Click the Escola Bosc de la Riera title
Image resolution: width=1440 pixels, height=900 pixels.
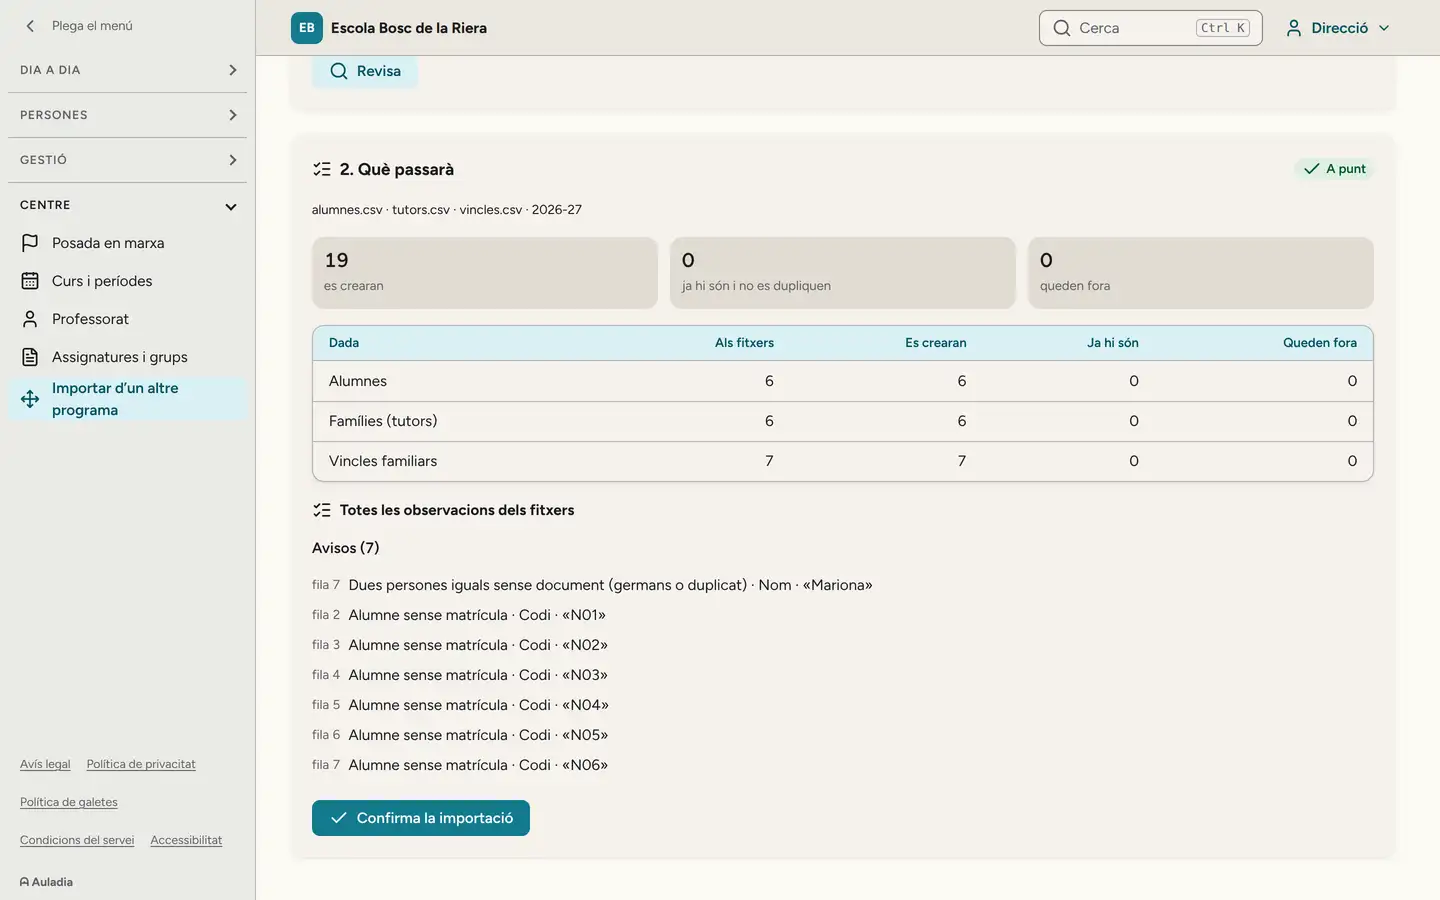click(x=409, y=28)
